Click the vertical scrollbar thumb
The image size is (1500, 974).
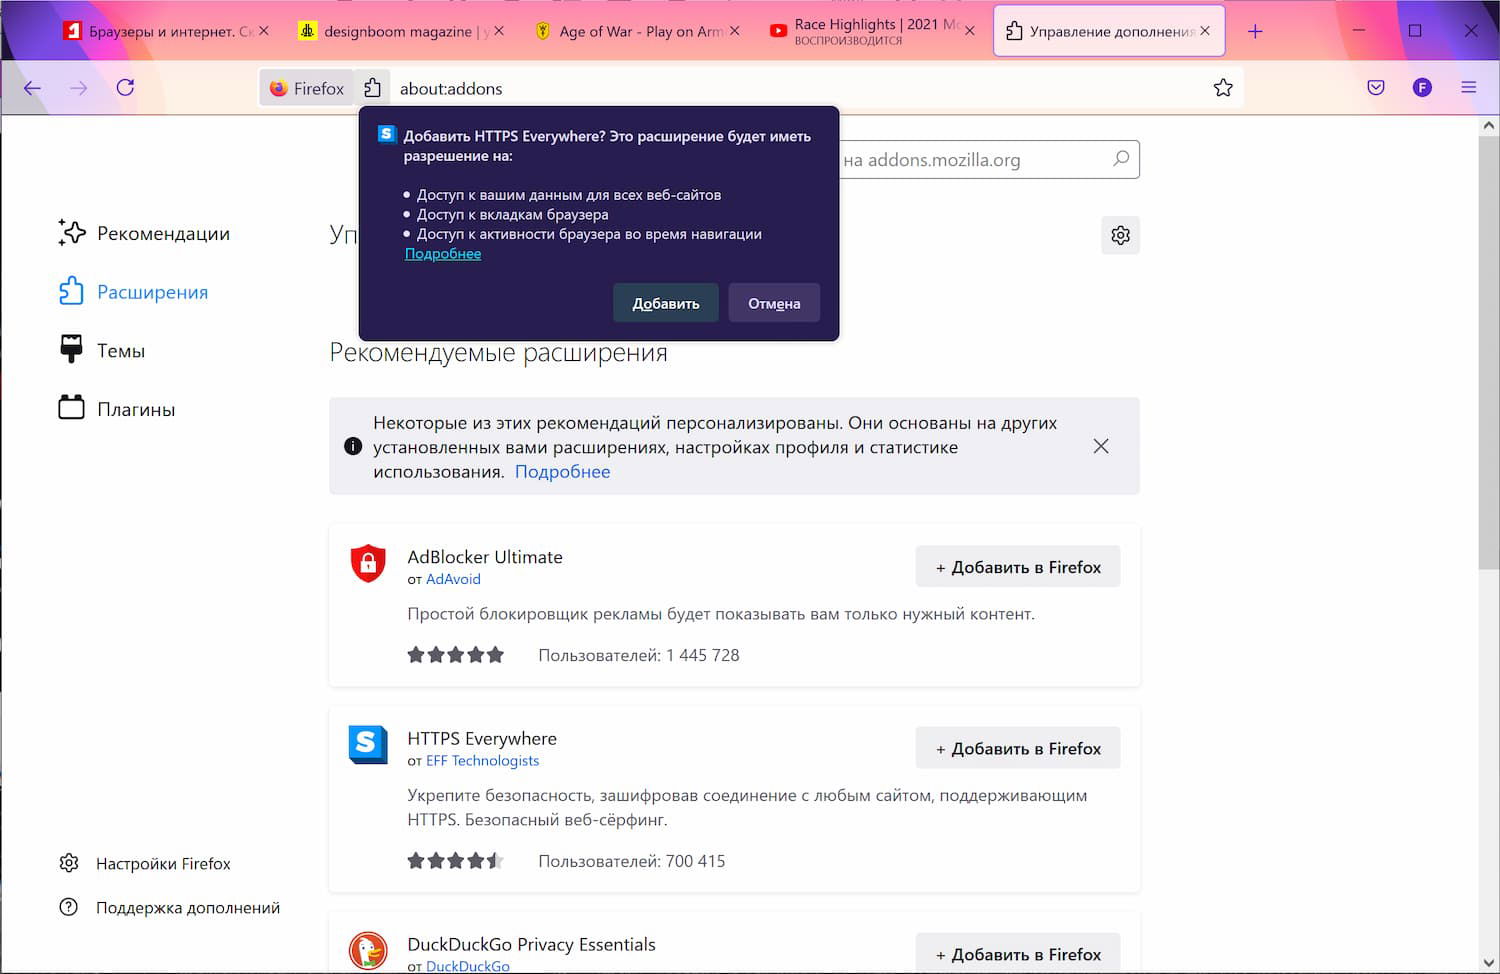click(1488, 353)
